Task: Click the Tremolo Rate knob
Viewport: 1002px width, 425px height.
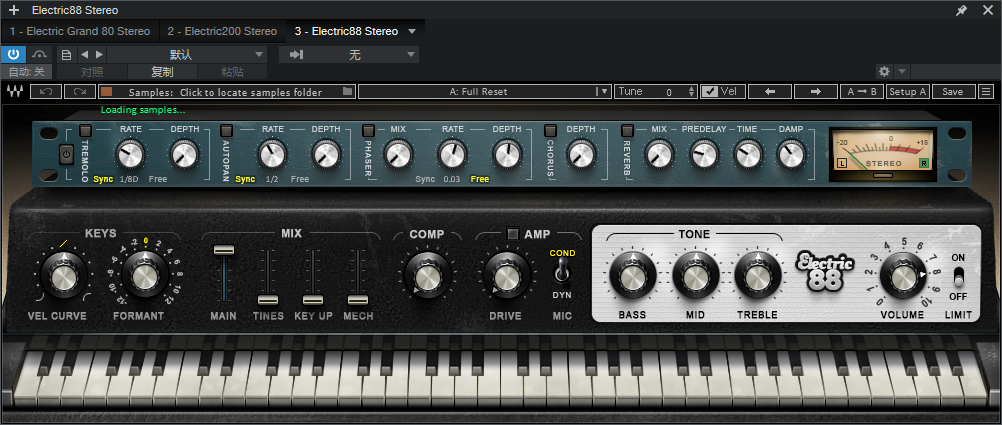Action: pos(130,154)
